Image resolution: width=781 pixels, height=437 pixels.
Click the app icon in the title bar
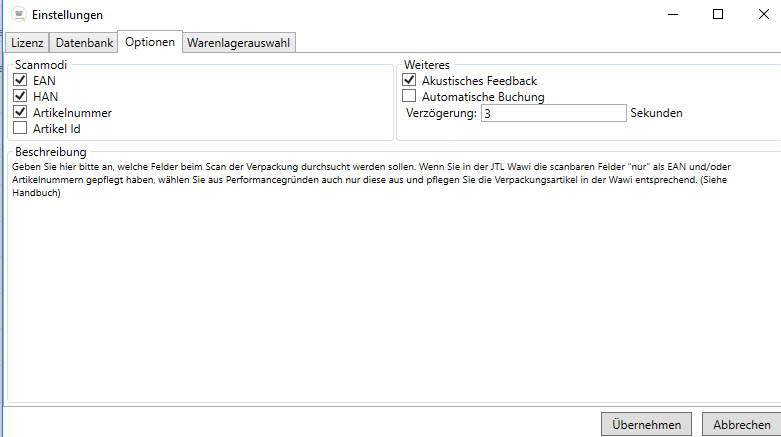[17, 15]
